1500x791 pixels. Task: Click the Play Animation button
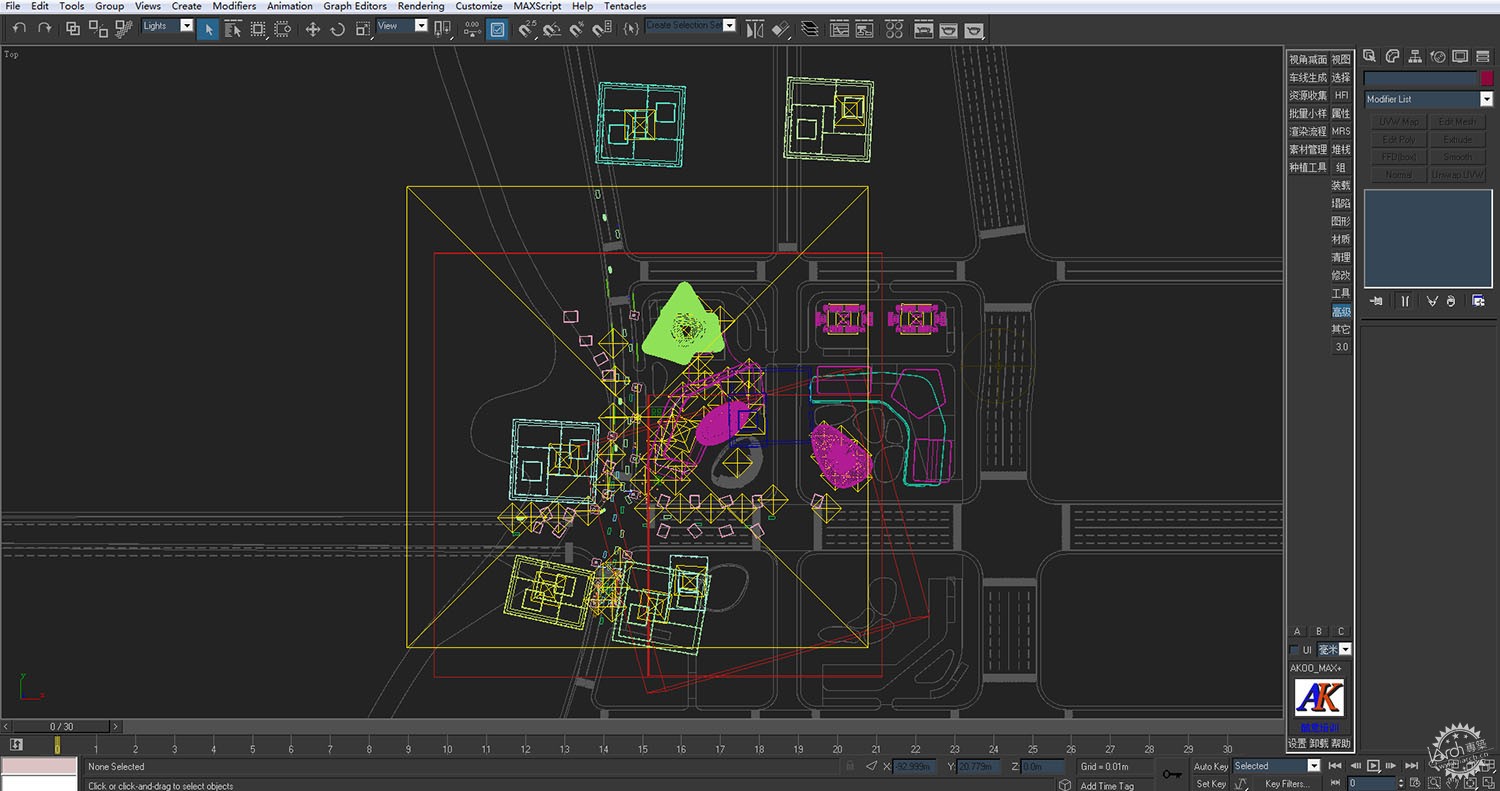[x=1374, y=766]
